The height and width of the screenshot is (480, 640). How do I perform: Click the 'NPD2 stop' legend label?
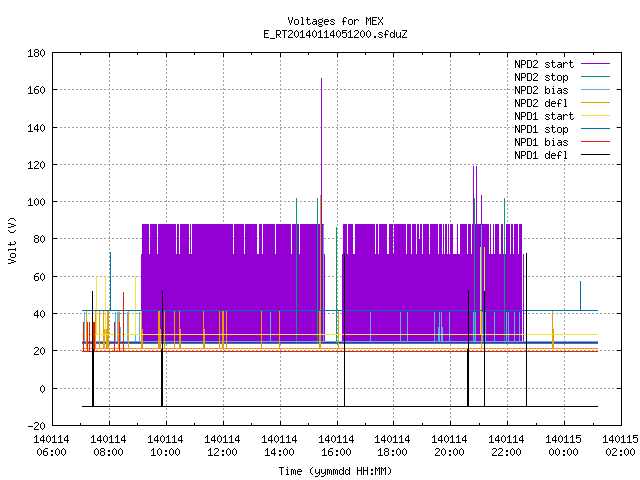click(541, 77)
